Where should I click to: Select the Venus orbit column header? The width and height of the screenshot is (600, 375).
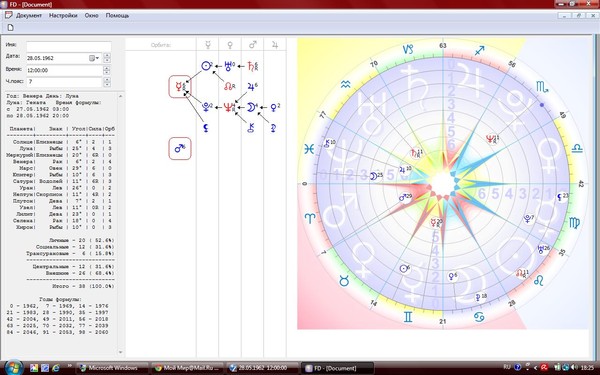pyautogui.click(x=230, y=45)
